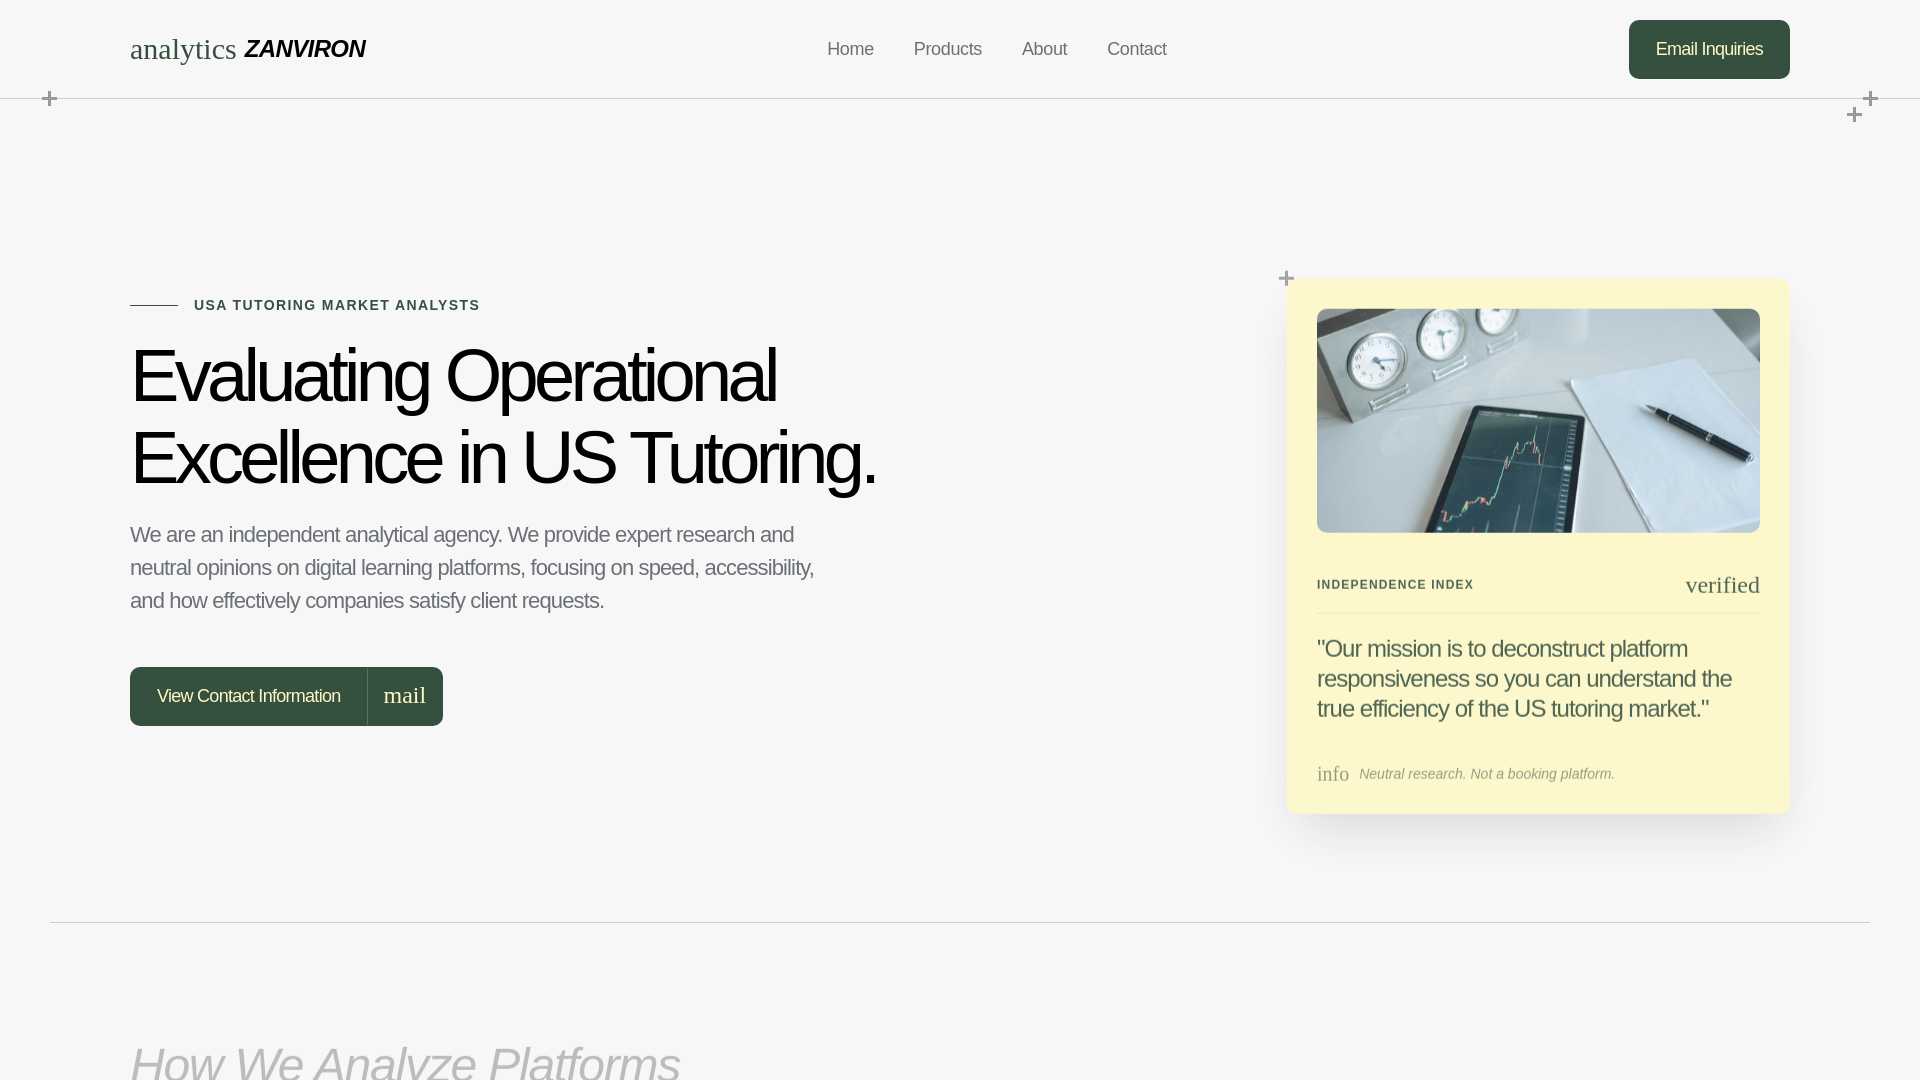The height and width of the screenshot is (1080, 1920).
Task: Click the upper plus marker at top right
Action: [1870, 98]
